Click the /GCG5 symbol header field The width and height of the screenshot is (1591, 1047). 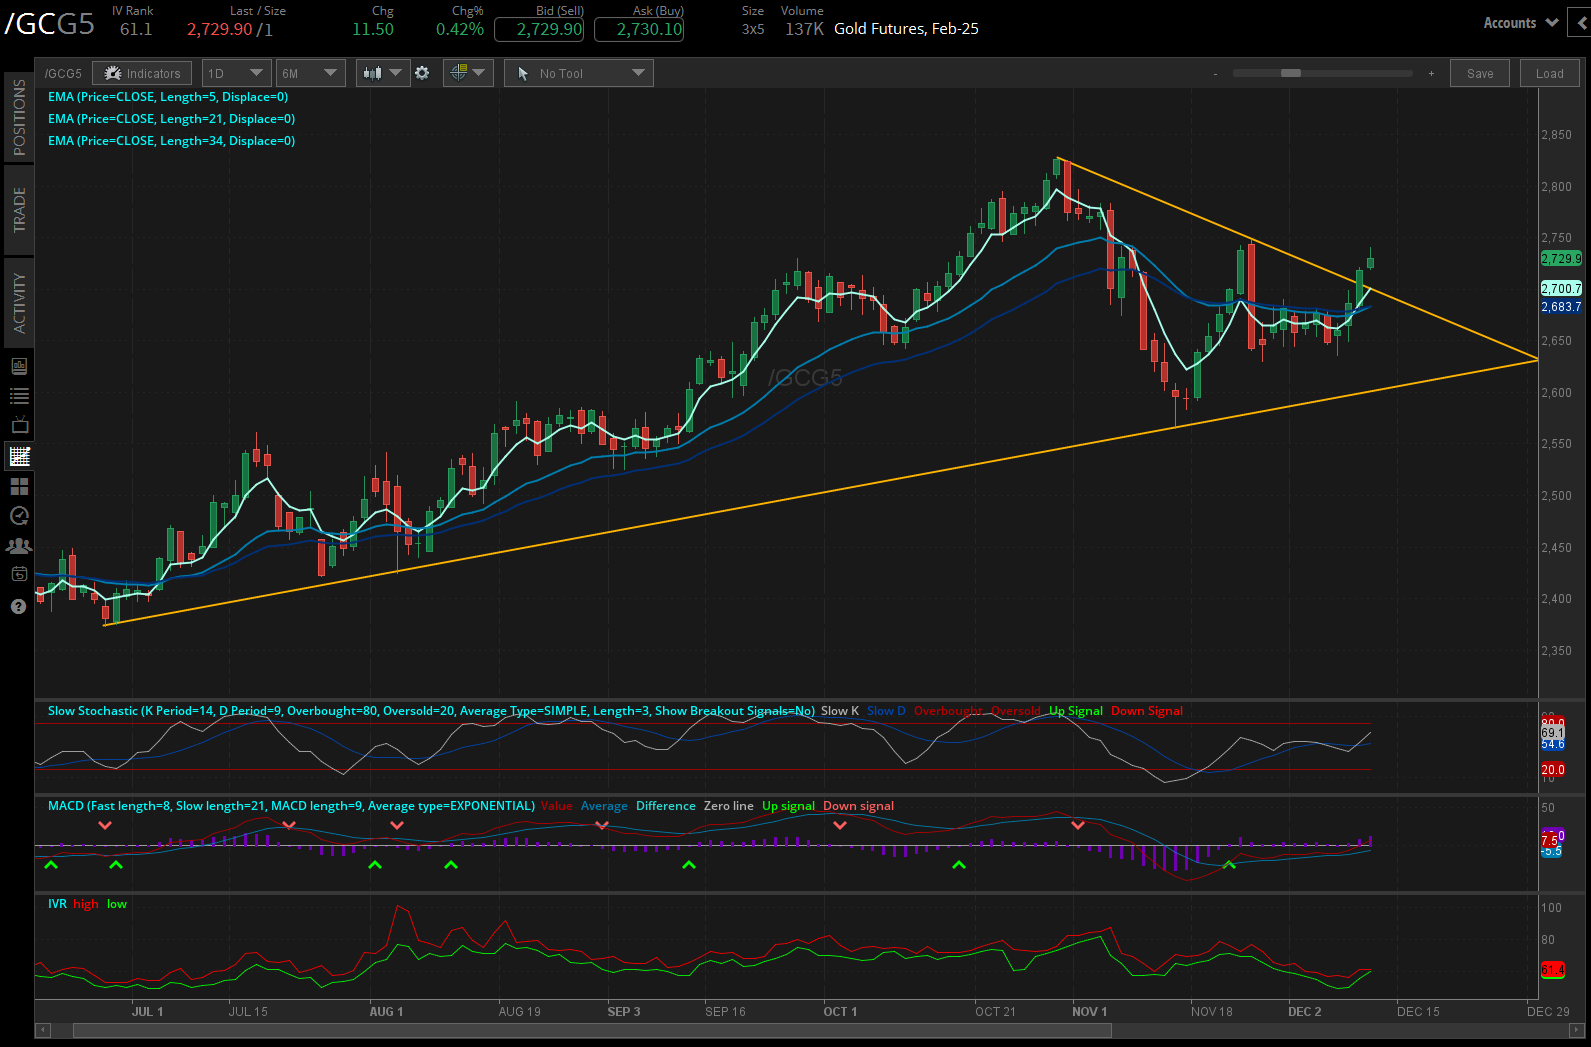[x=50, y=23]
